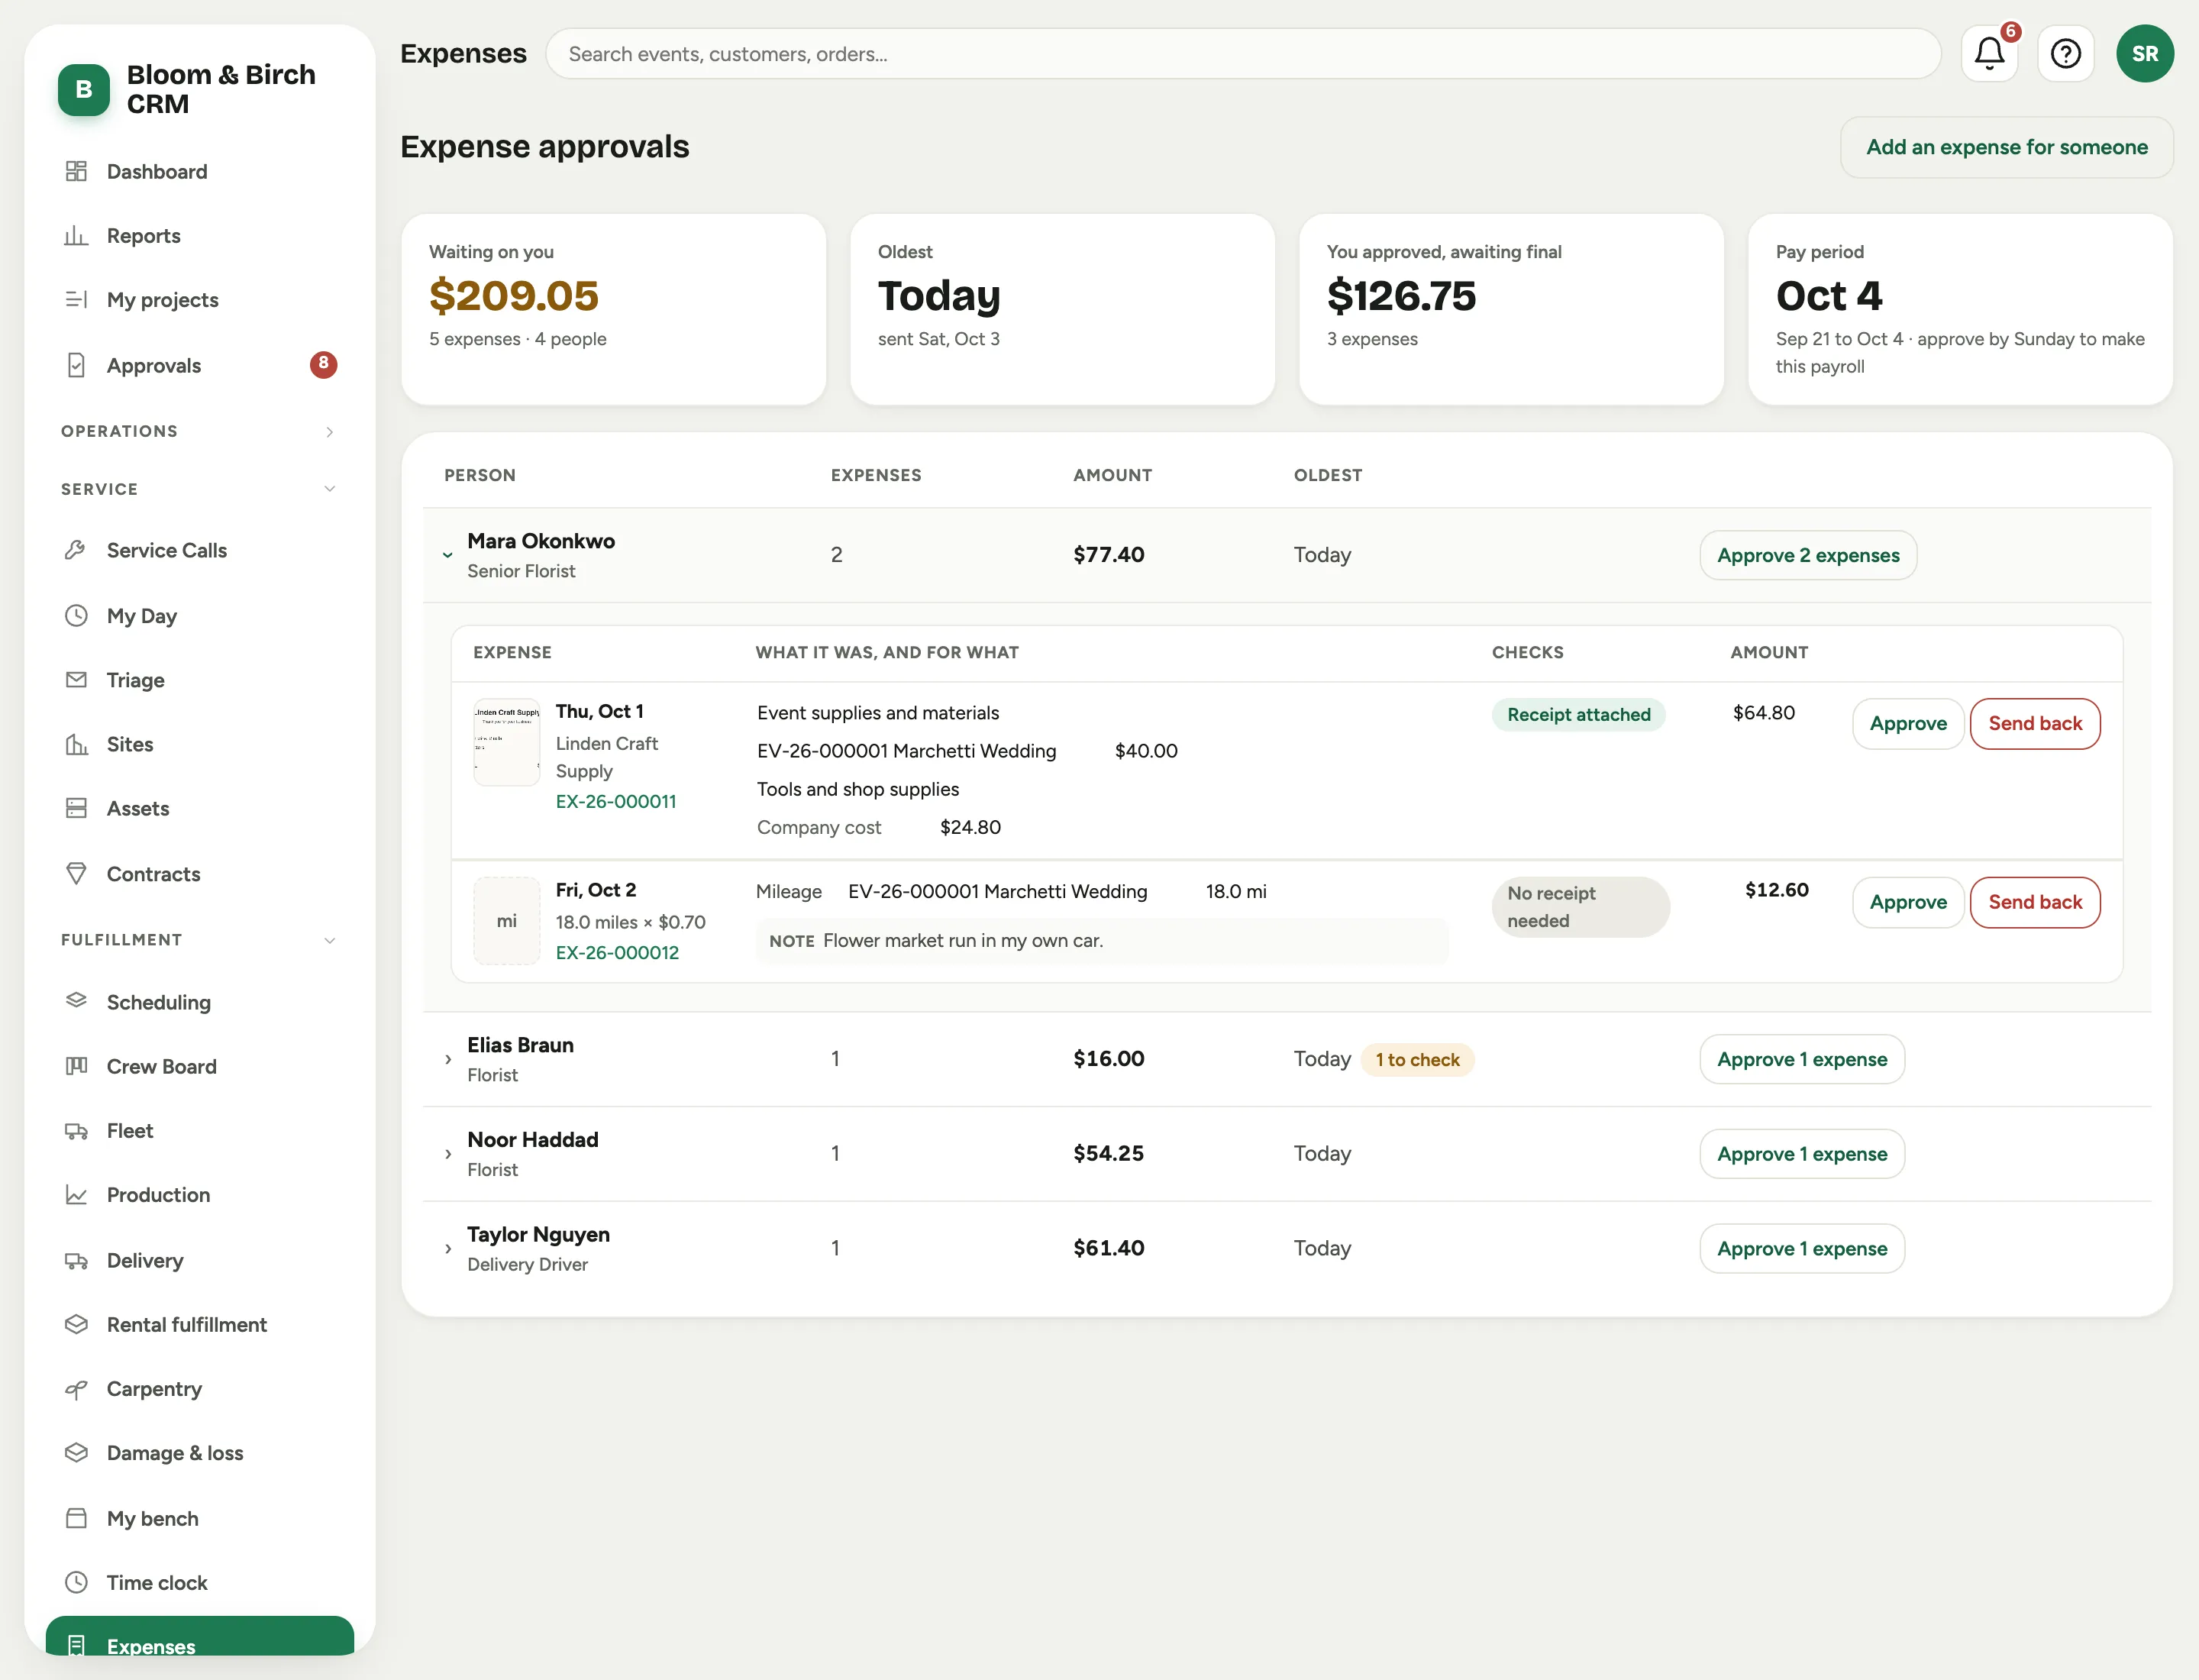Viewport: 2199px width, 1680px height.
Task: Click the '1 to check' badge
Action: pos(1416,1060)
